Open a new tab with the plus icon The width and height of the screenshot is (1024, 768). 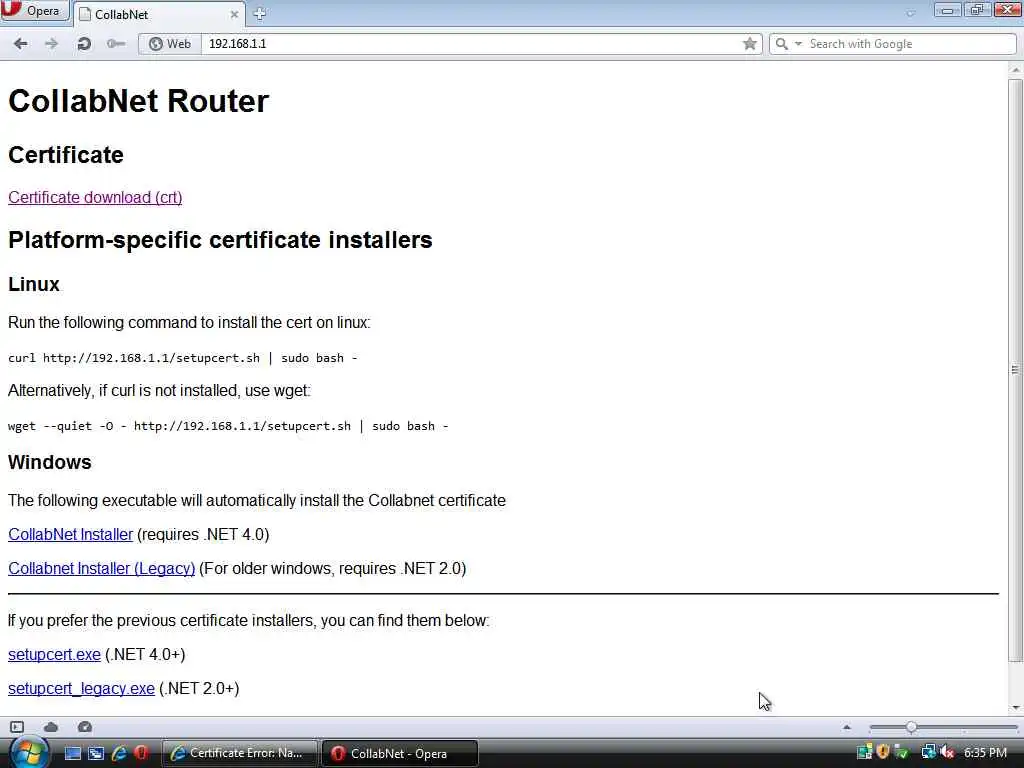point(259,13)
